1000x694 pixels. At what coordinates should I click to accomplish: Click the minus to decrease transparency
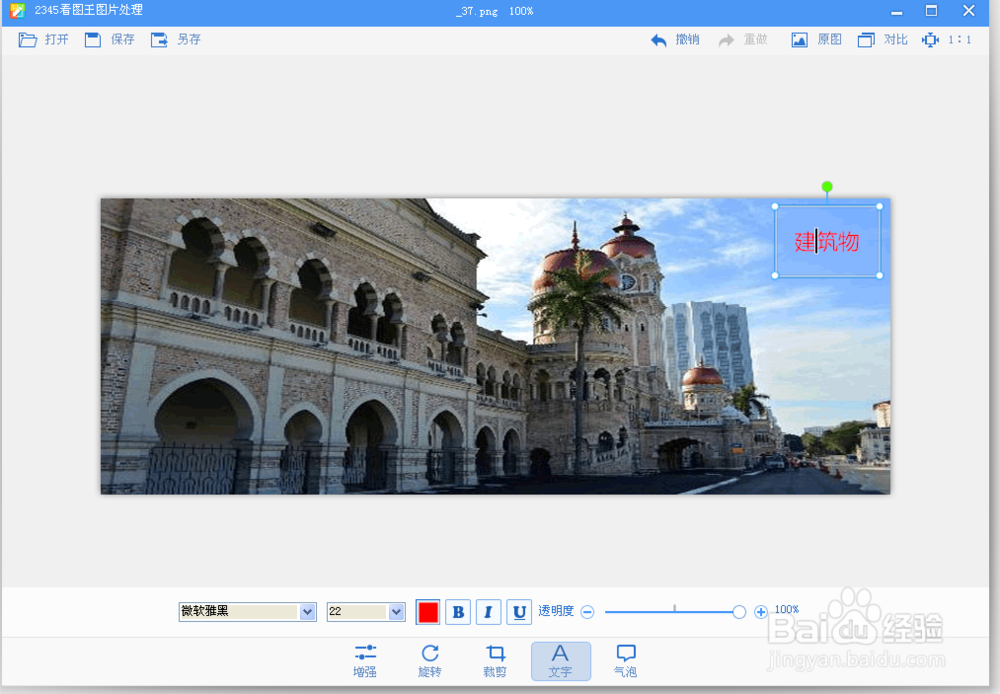coord(587,611)
